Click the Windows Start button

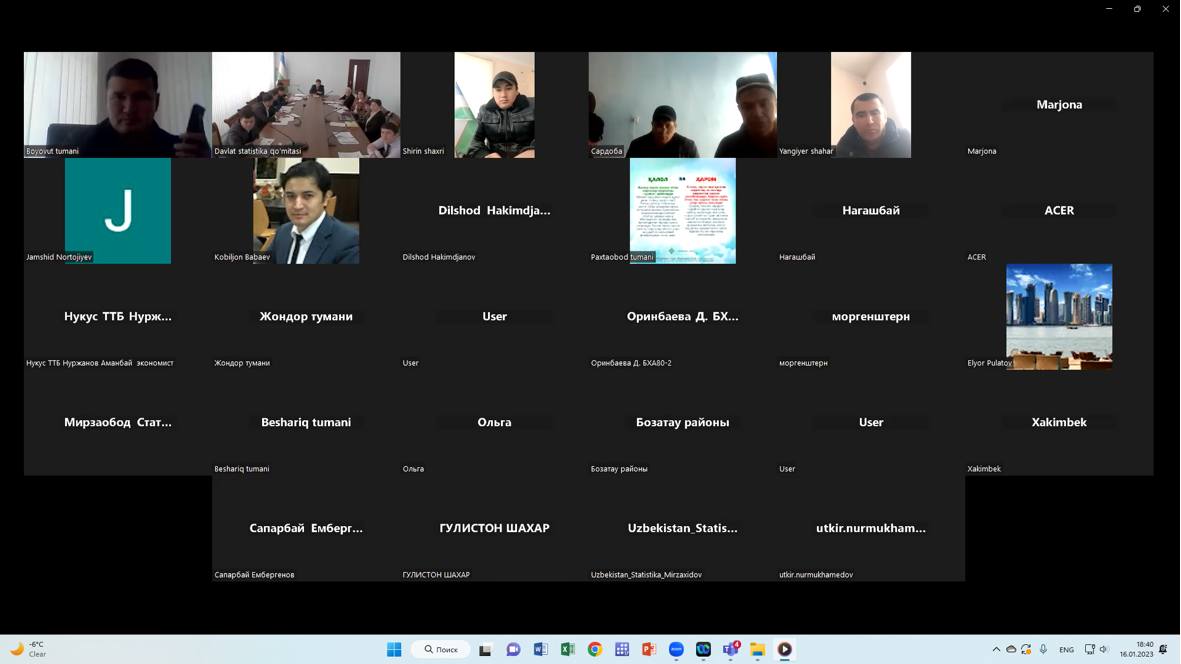pyautogui.click(x=394, y=649)
